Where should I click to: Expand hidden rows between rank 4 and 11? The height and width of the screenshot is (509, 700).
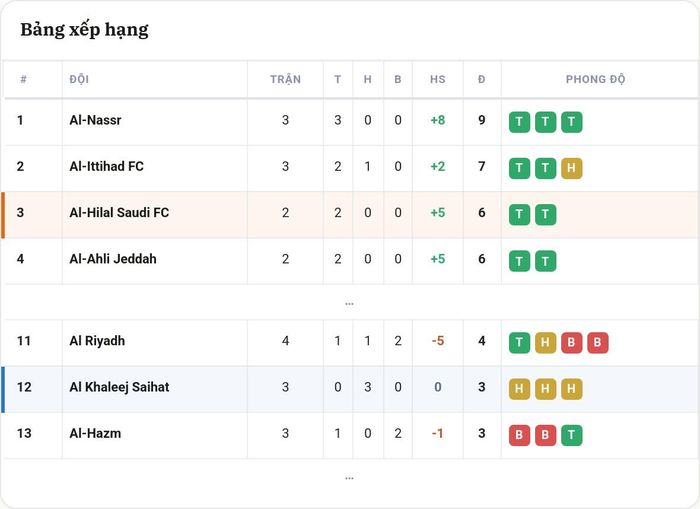[x=350, y=304]
